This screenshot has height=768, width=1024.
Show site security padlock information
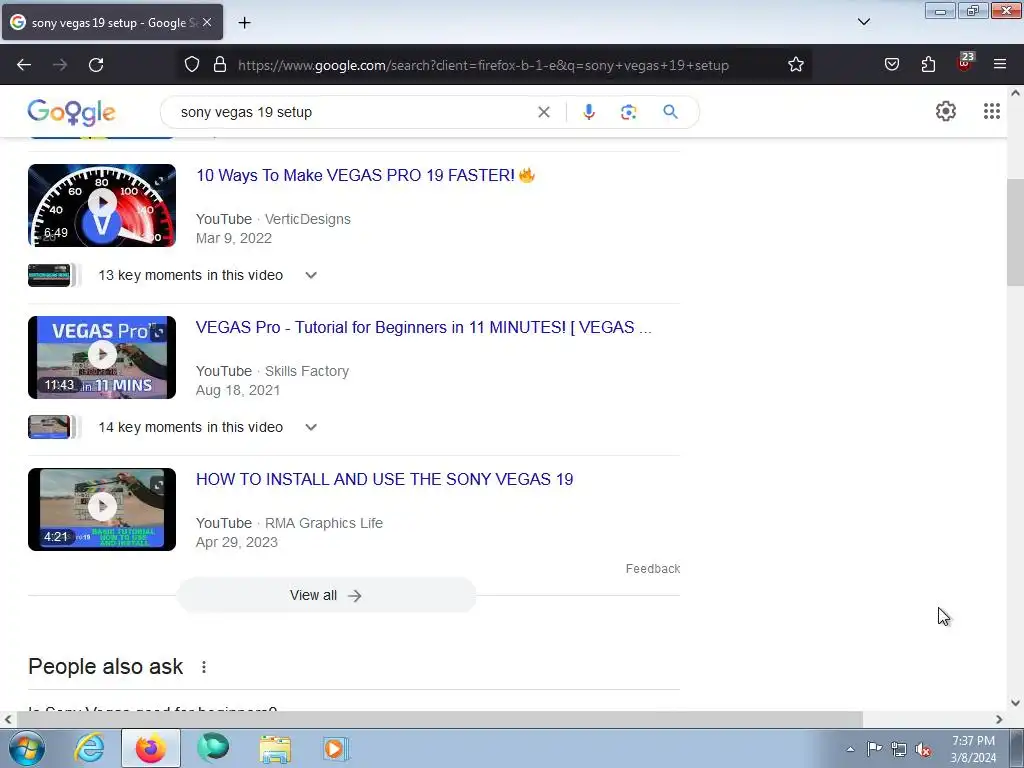[x=220, y=65]
